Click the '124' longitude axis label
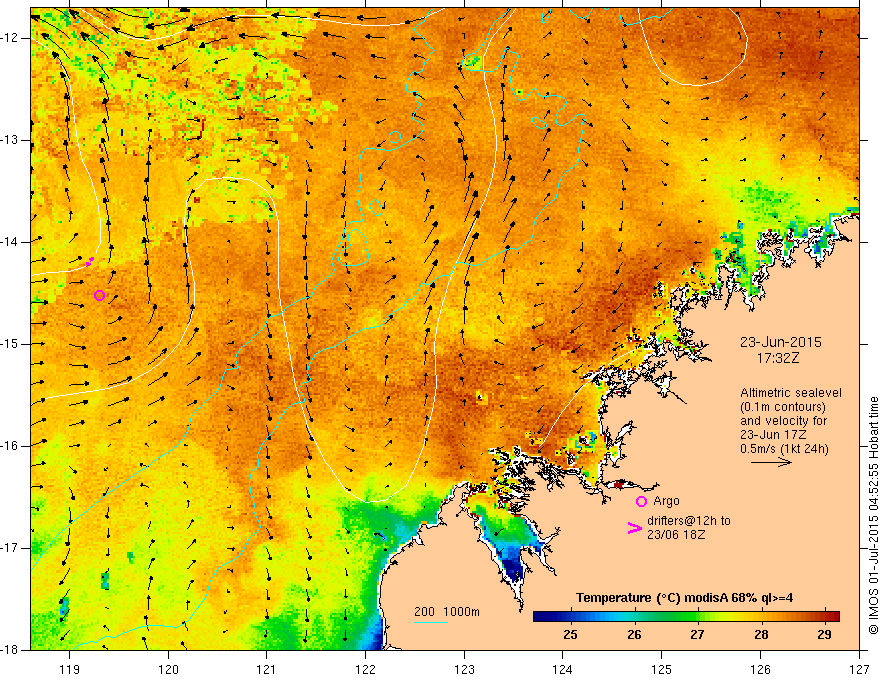Viewport: 880px width, 680px height. point(563,669)
